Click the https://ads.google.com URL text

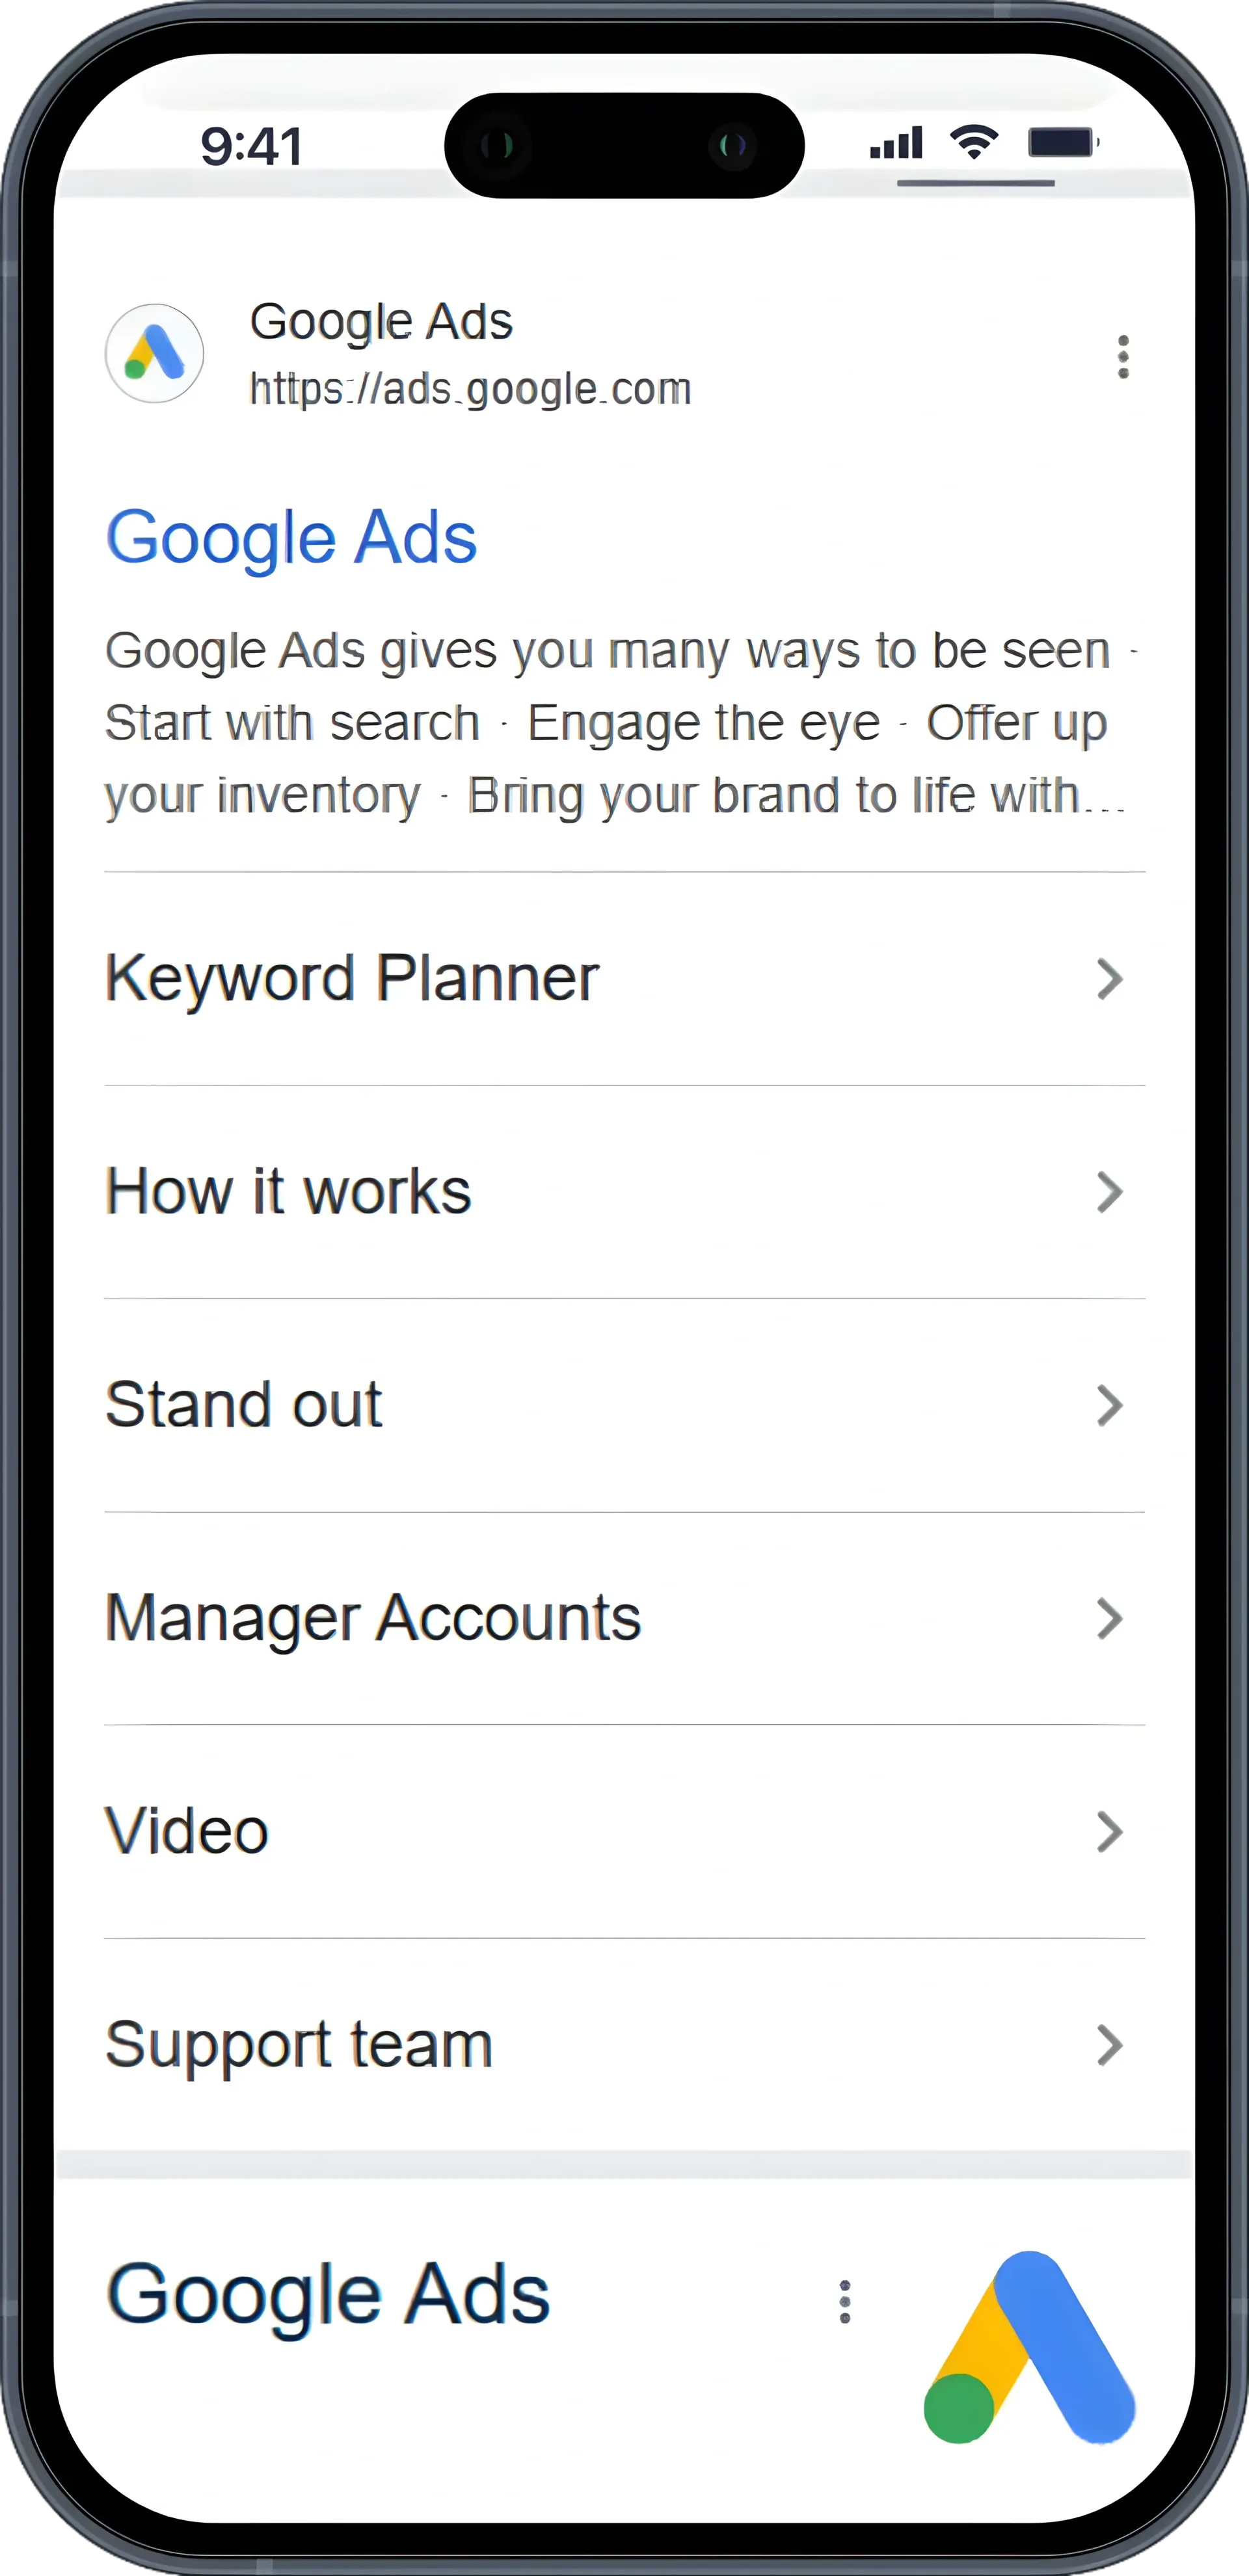470,389
